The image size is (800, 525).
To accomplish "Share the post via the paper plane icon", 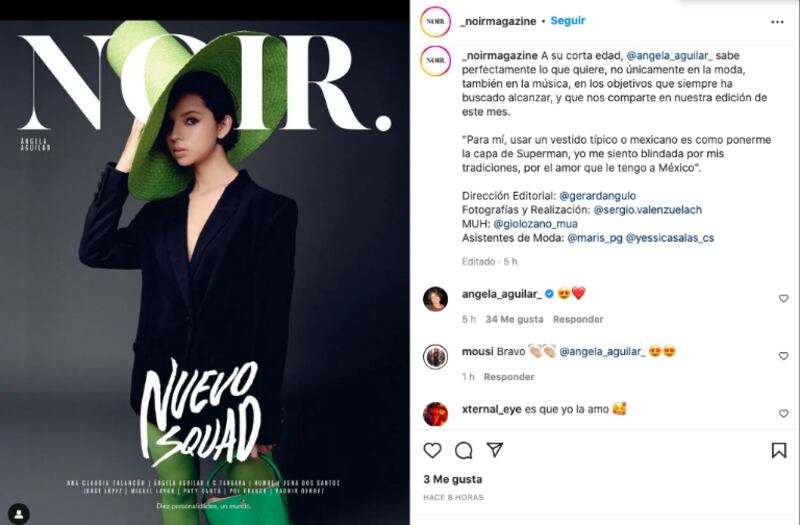I will coord(494,449).
